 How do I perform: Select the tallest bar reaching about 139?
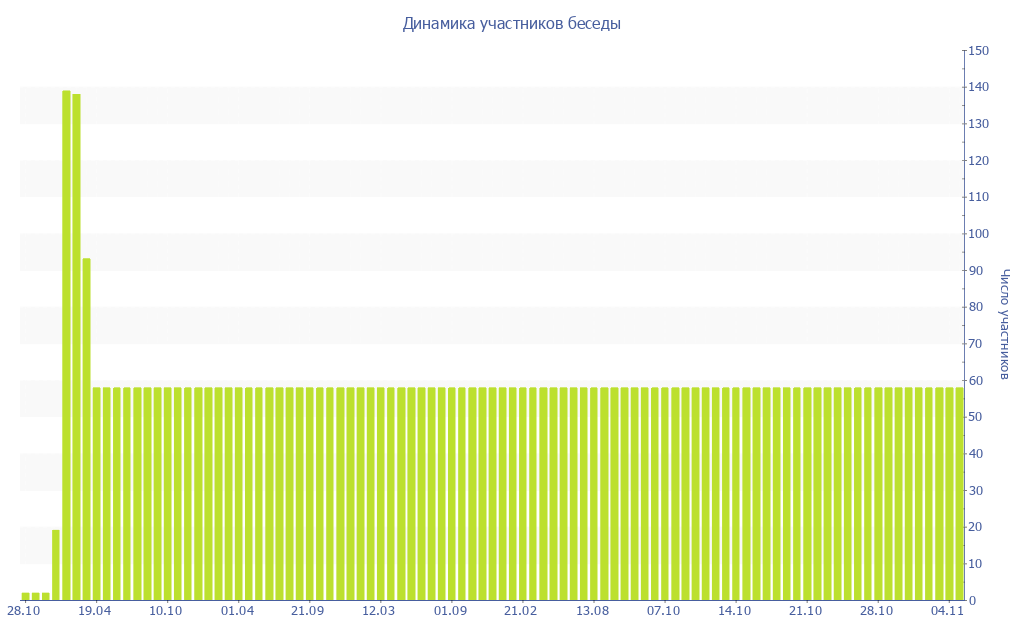pyautogui.click(x=66, y=345)
